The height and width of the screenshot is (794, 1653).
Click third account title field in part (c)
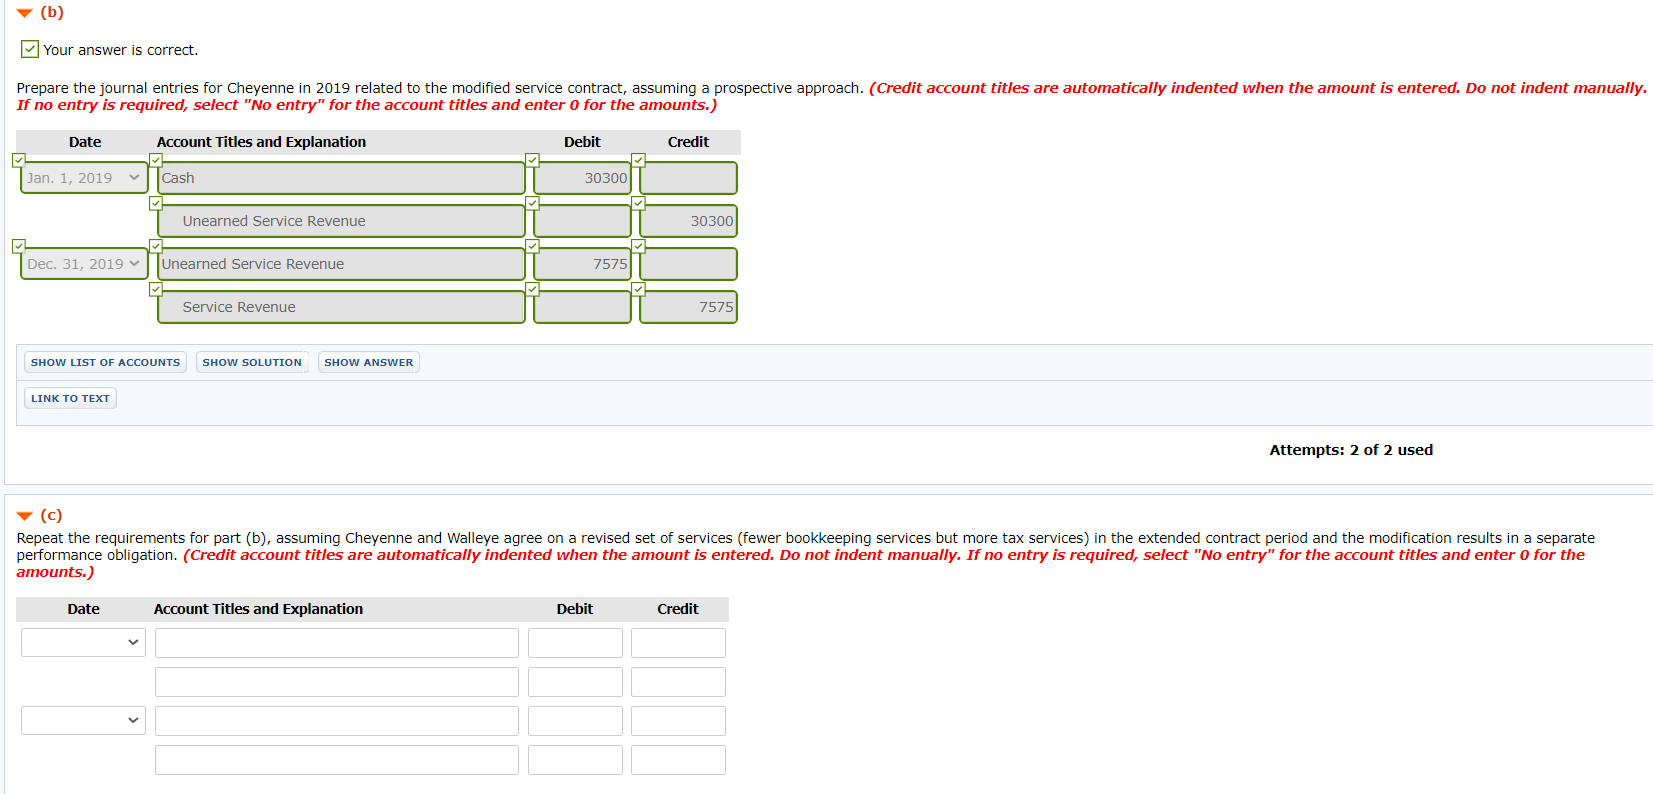(x=337, y=720)
